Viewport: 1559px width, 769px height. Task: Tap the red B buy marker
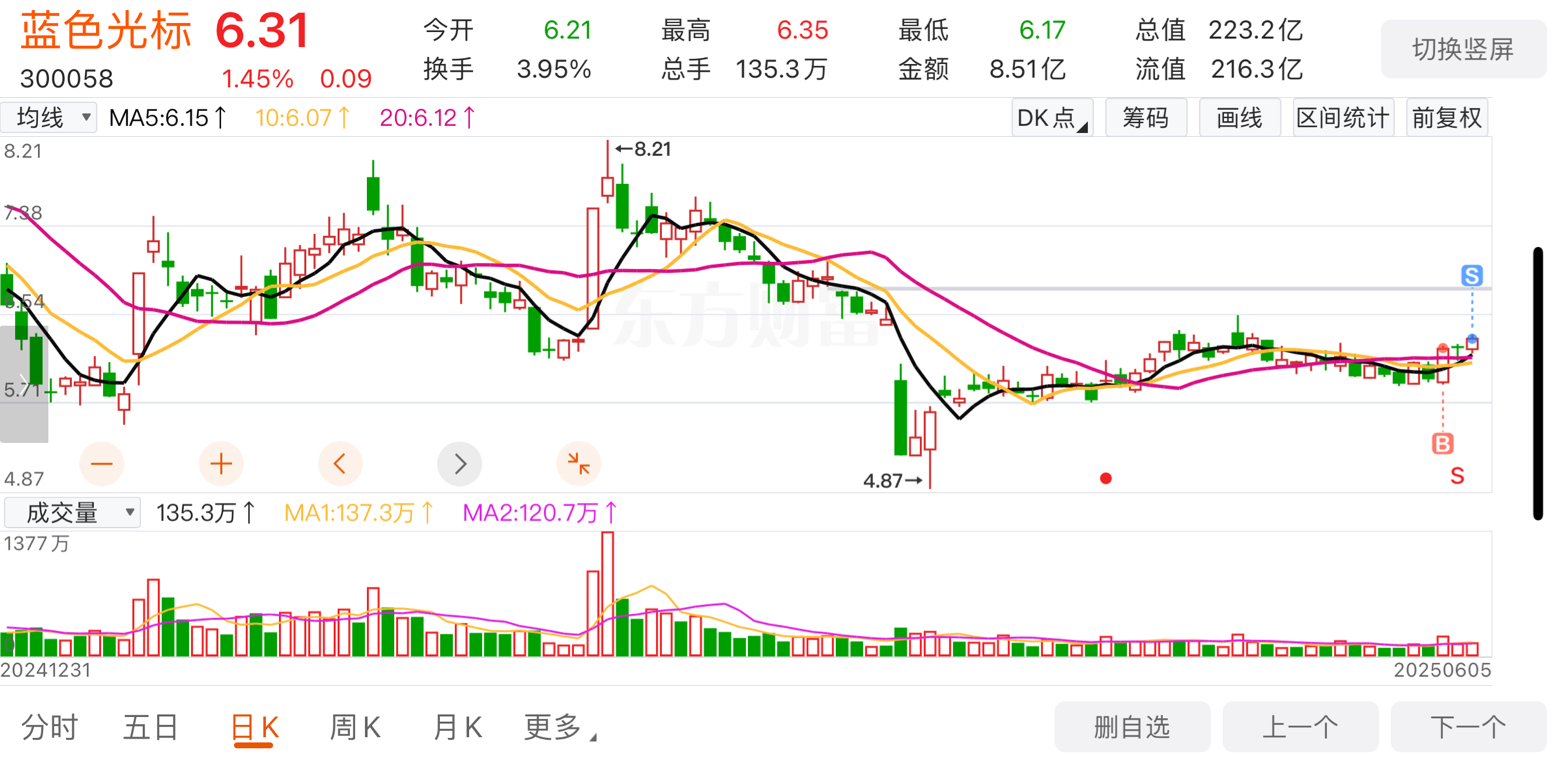[1442, 443]
